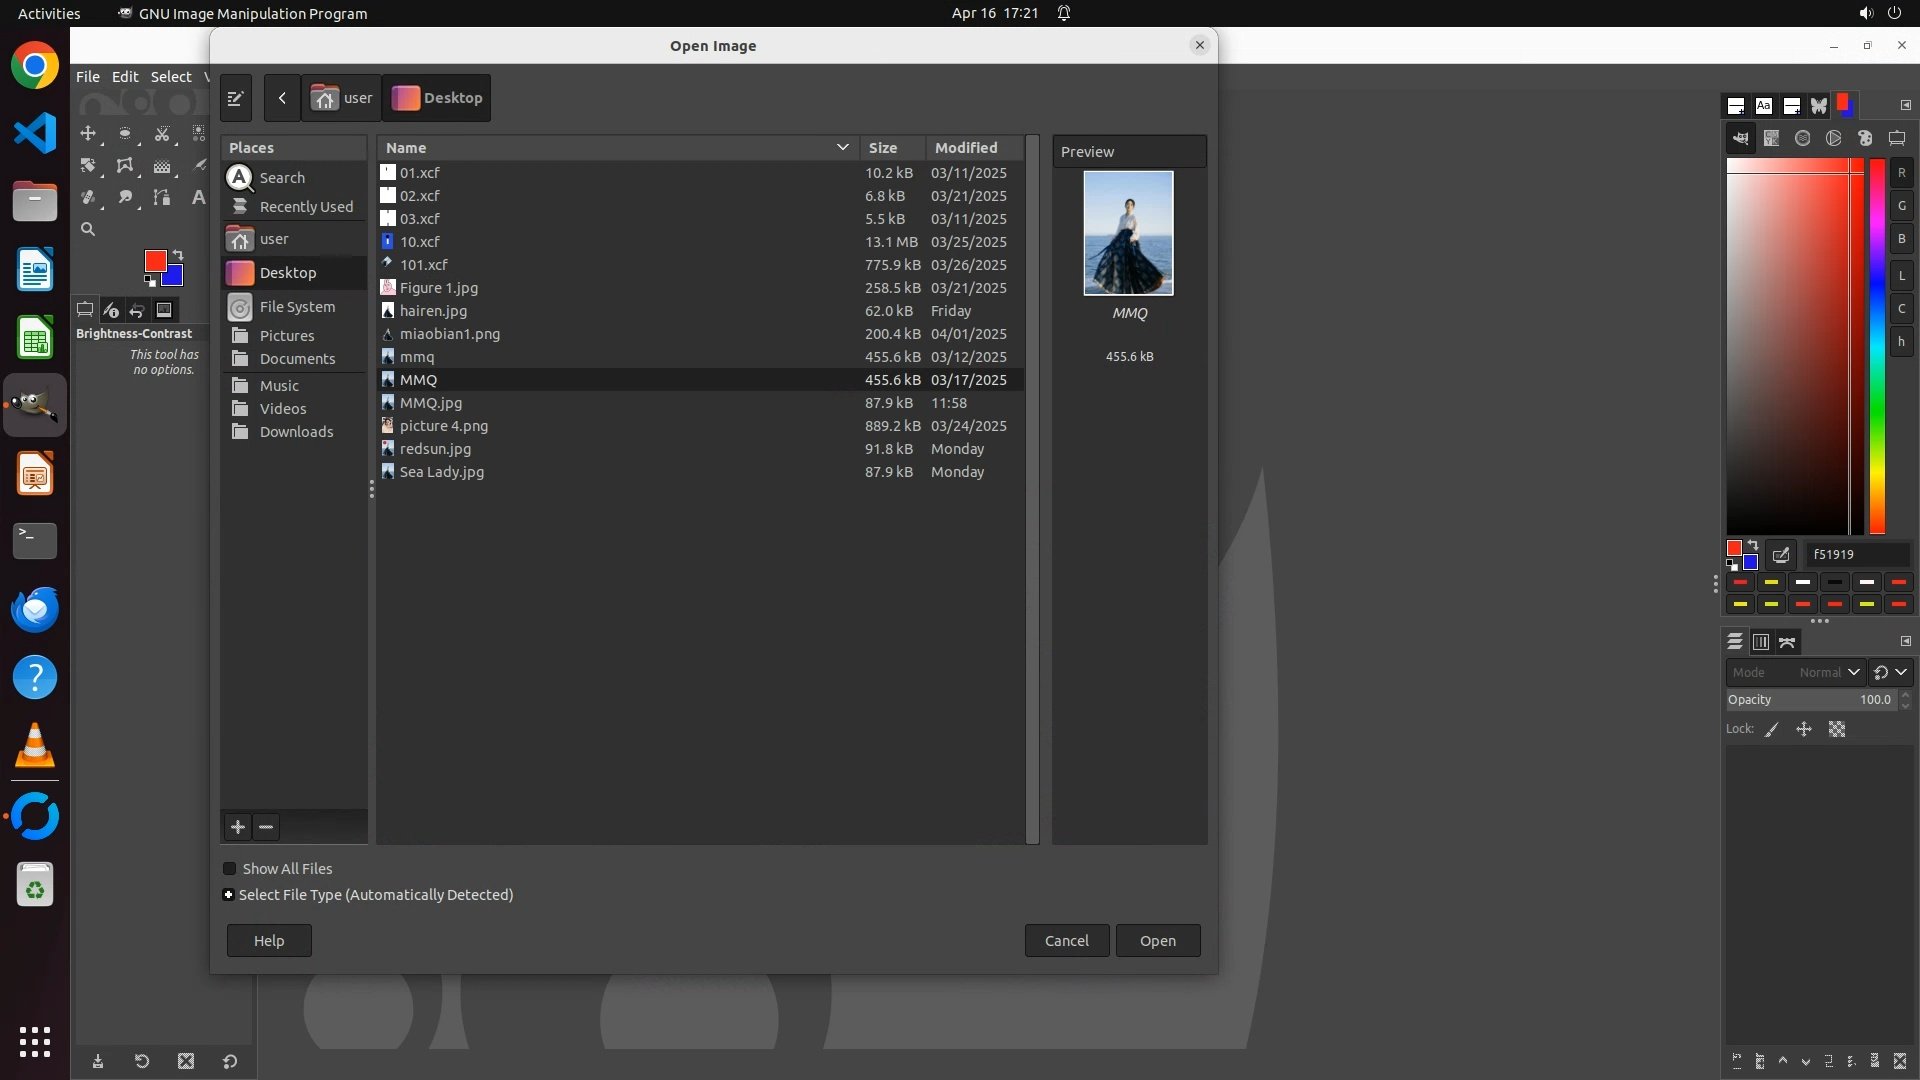This screenshot has height=1080, width=1920.
Task: Click the type-a-file-name pencil icon
Action: click(236, 98)
